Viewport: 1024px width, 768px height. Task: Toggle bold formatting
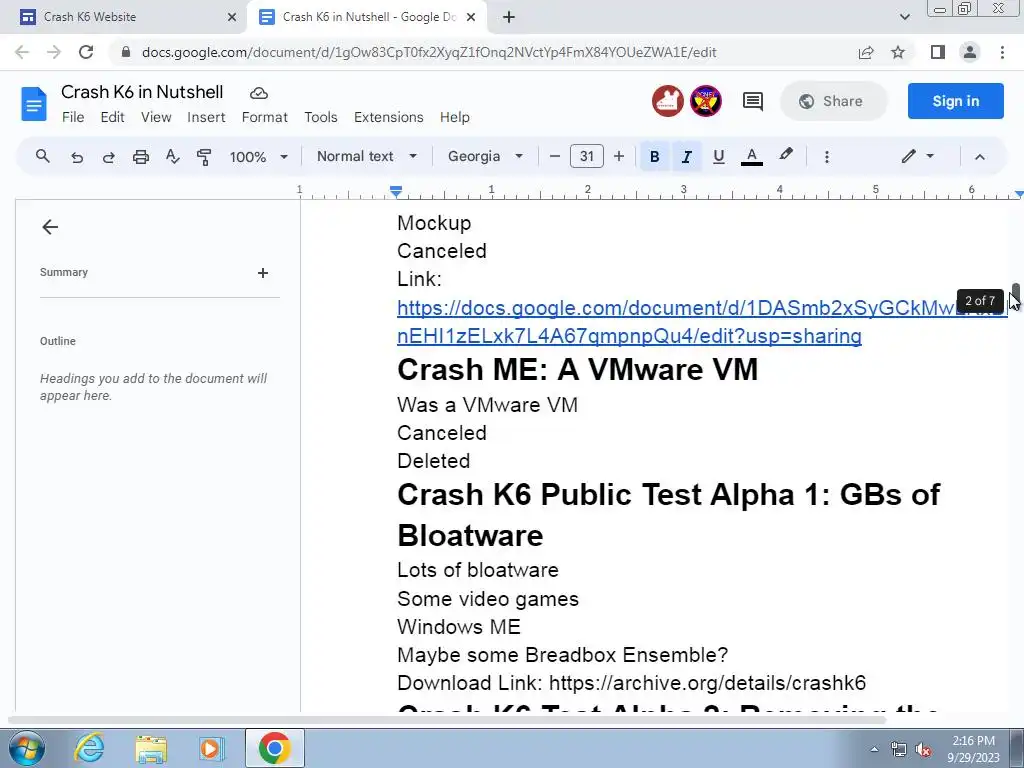(654, 157)
